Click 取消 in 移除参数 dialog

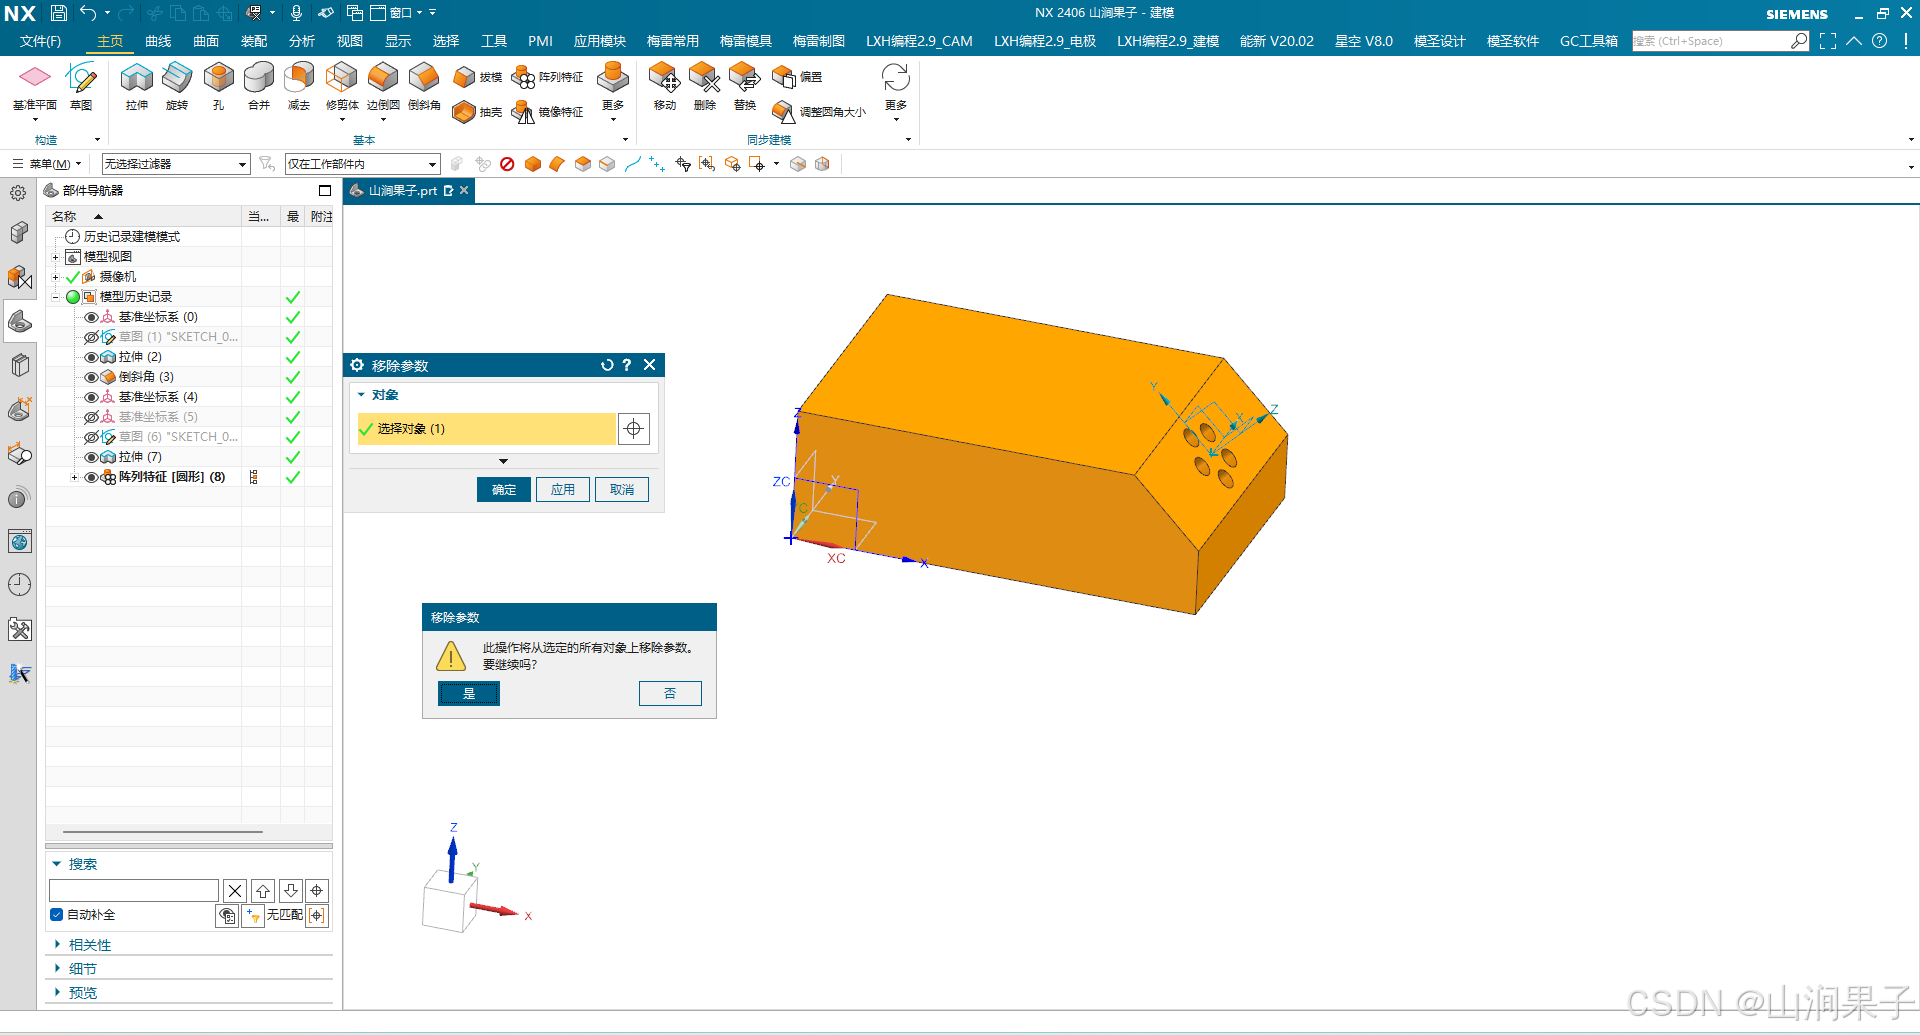pos(622,489)
